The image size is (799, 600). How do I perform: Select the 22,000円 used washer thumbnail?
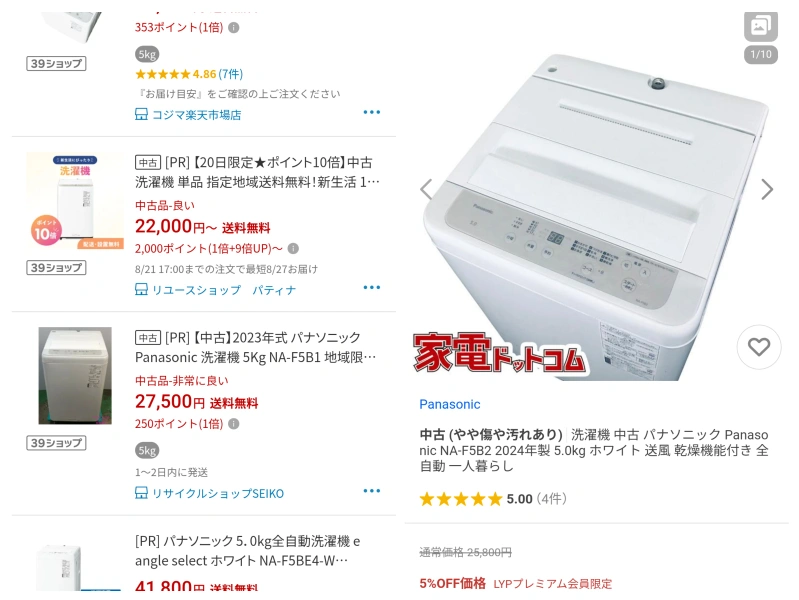[x=75, y=200]
